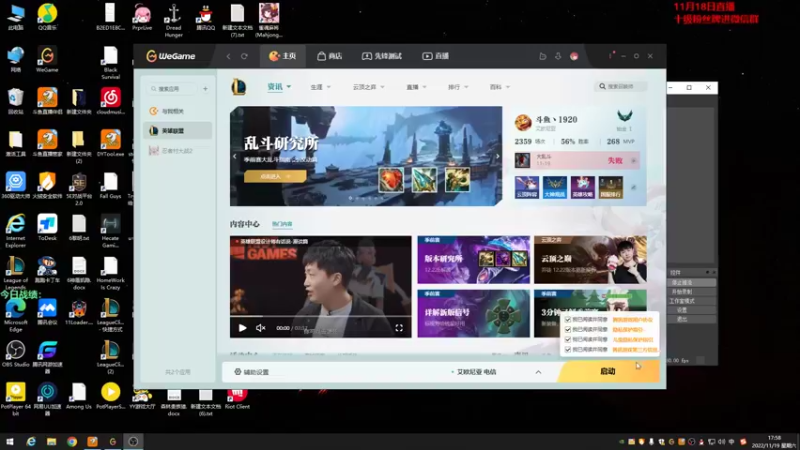This screenshot has height=450, width=800.
Task: Play the content center video
Action: point(242,328)
